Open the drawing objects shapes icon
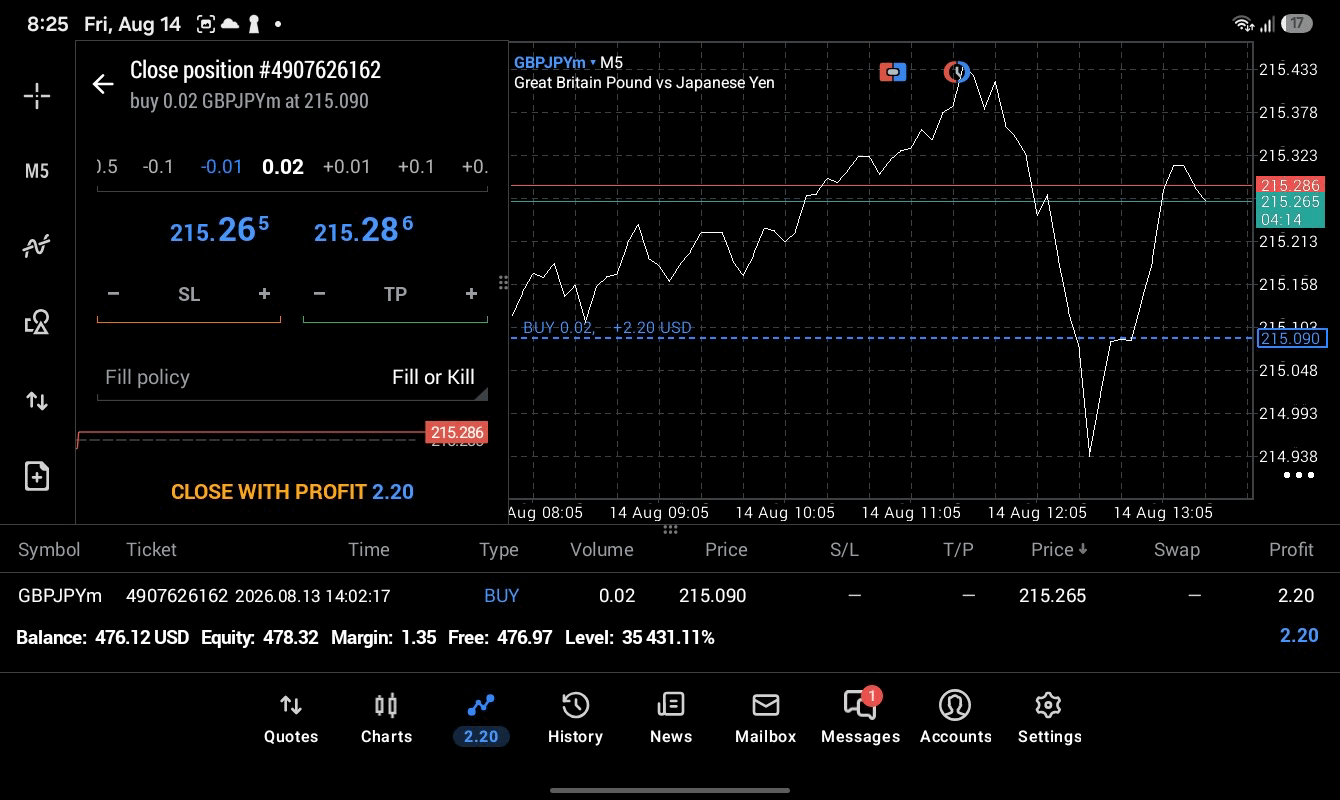The height and width of the screenshot is (800, 1340). 37,322
